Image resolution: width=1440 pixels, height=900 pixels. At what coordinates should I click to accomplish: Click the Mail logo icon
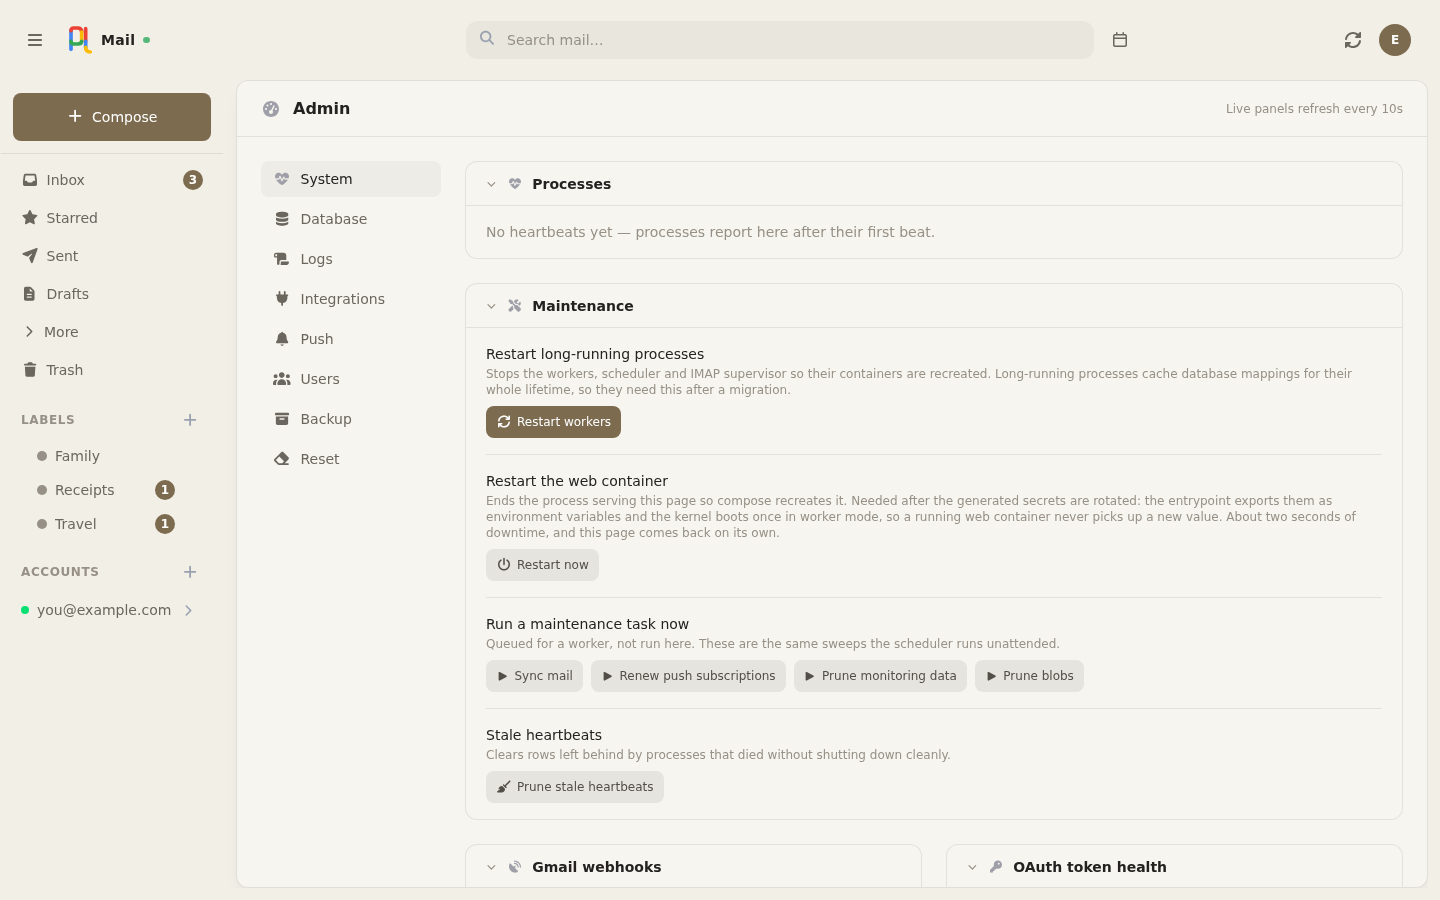(80, 40)
